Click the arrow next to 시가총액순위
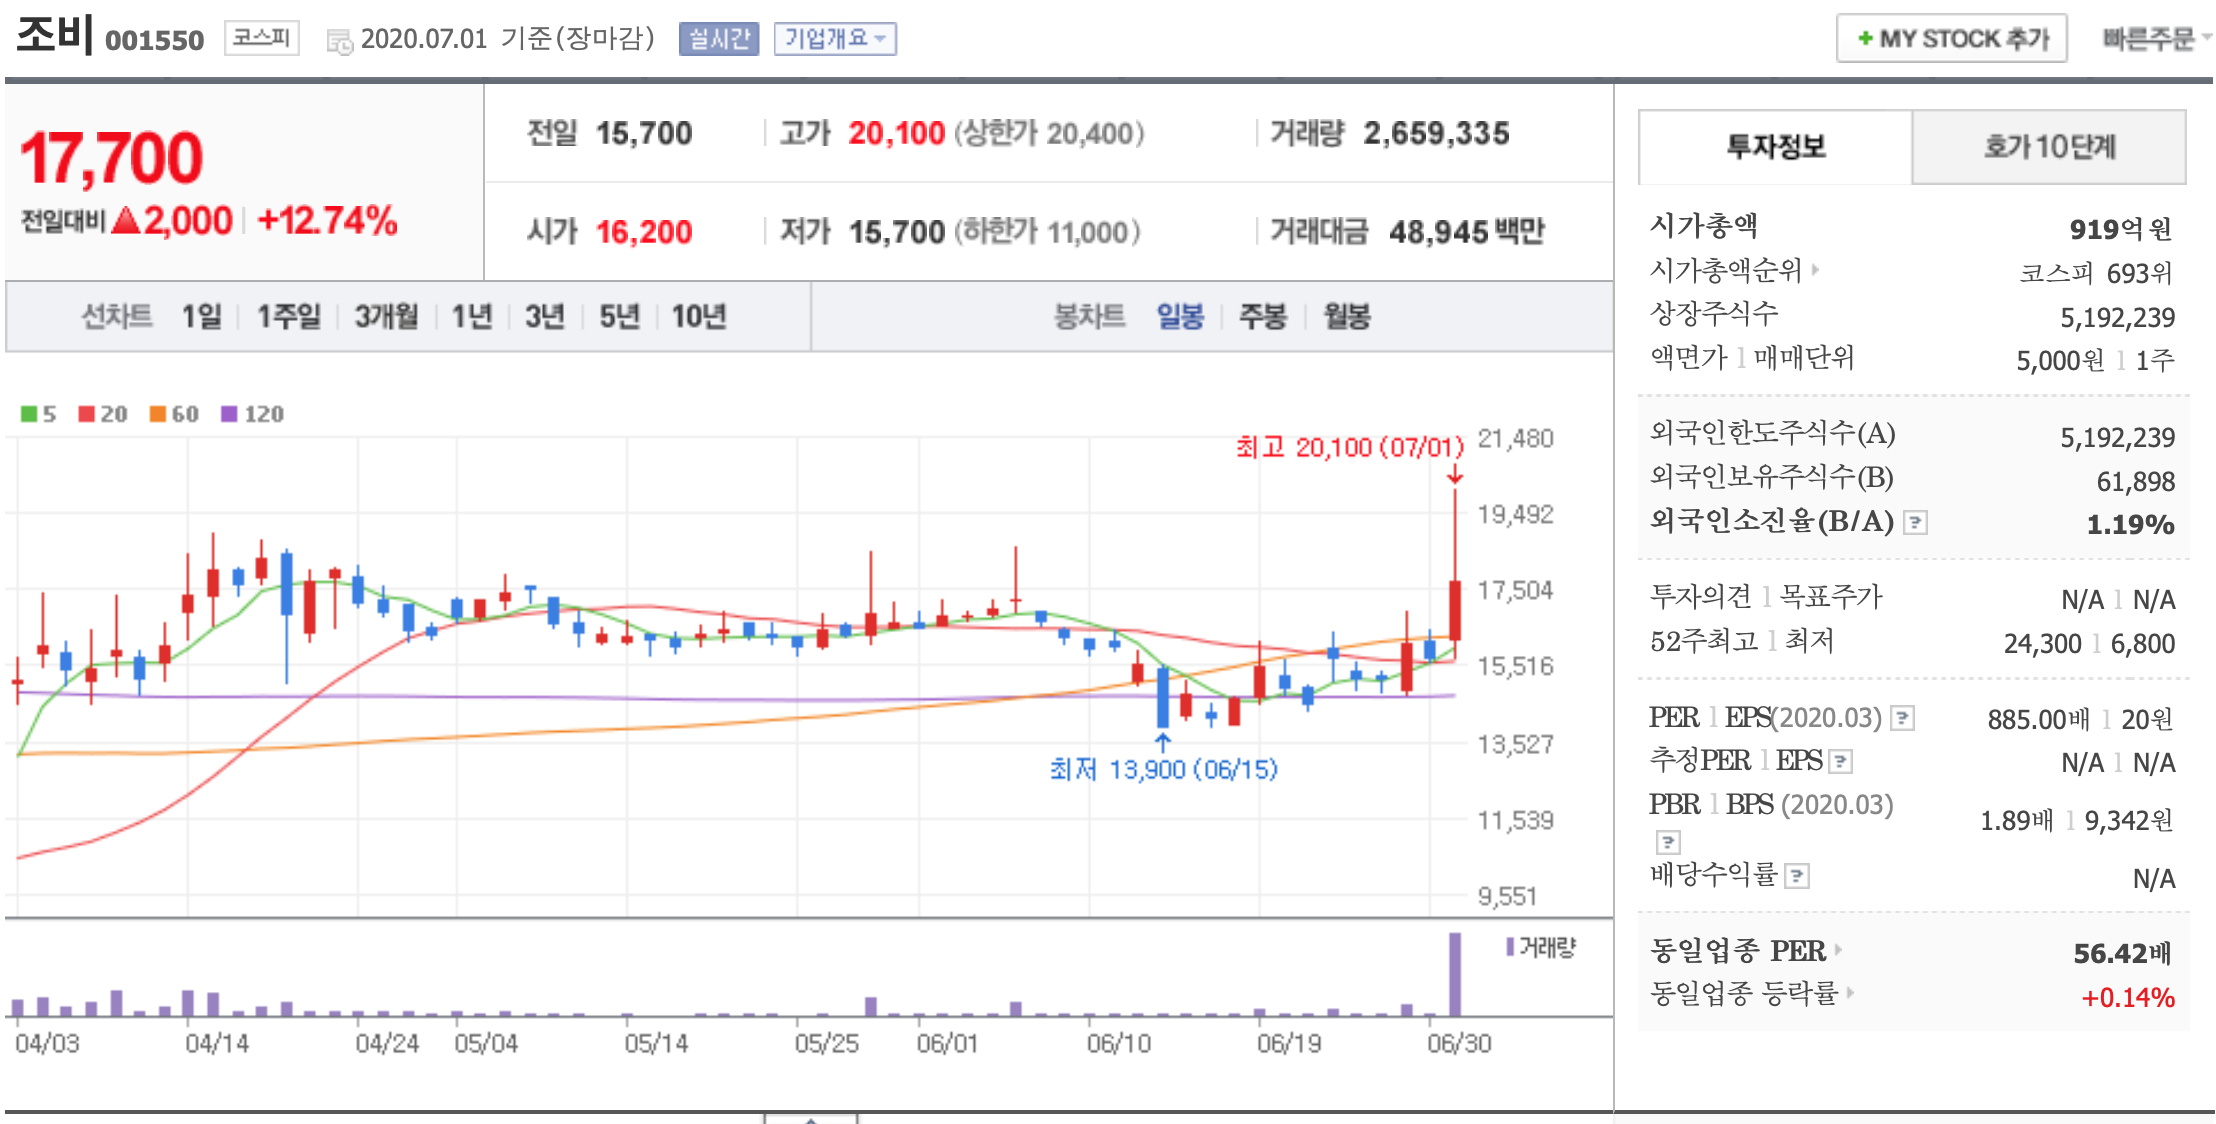Image resolution: width=2216 pixels, height=1124 pixels. [x=1815, y=270]
